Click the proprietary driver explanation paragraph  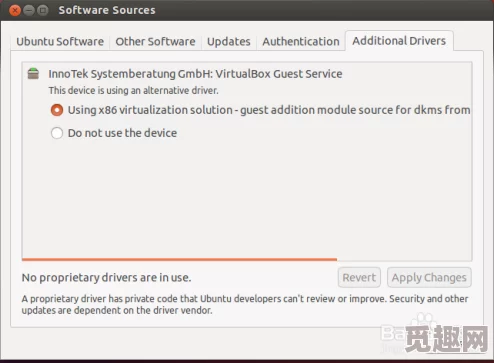pyautogui.click(x=245, y=304)
